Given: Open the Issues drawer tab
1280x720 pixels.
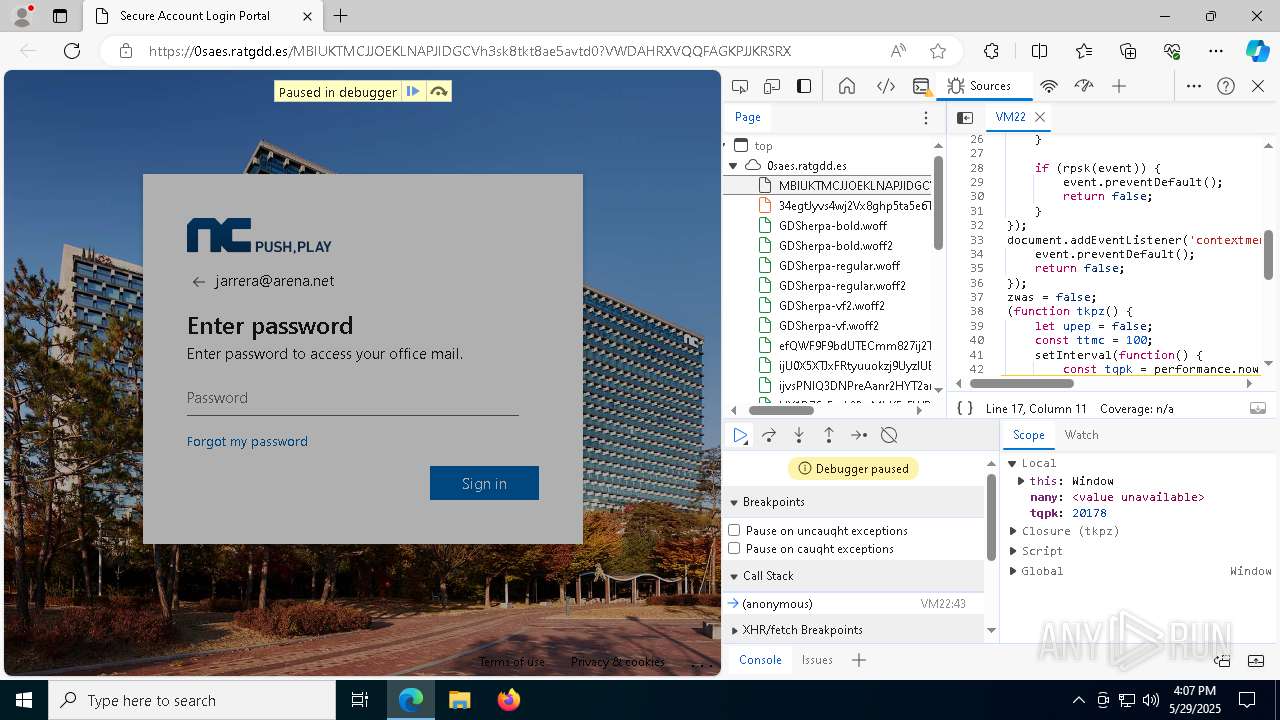Looking at the screenshot, I should [x=817, y=659].
